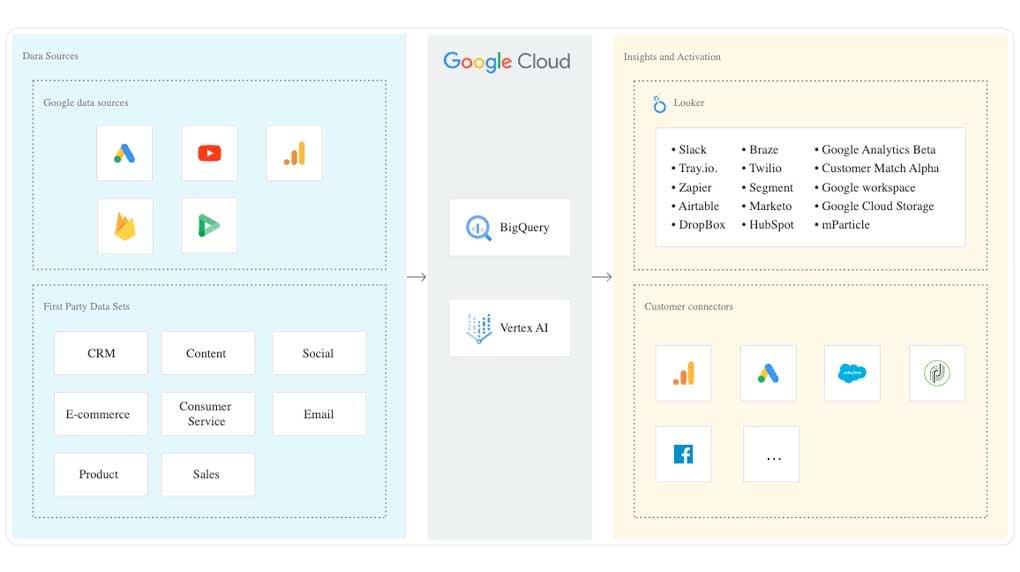
Task: Click the Google Ads icon in Customer connectors
Action: tap(768, 373)
